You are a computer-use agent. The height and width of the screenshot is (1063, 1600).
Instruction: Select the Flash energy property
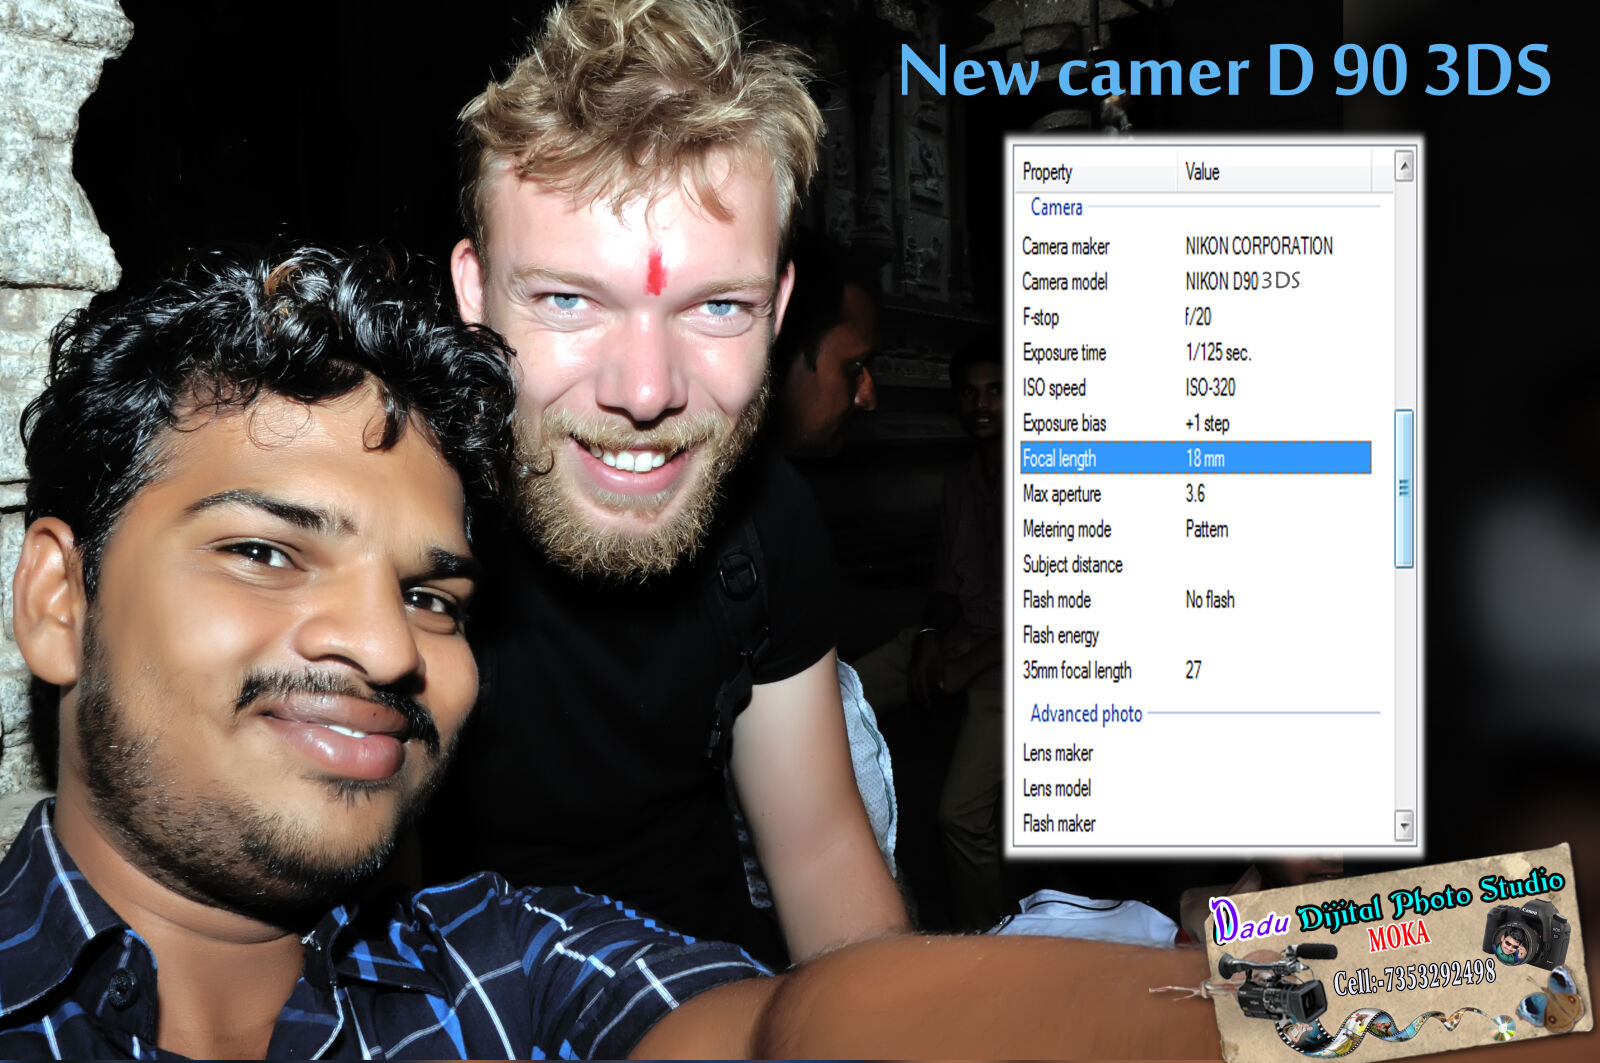pos(1060,635)
